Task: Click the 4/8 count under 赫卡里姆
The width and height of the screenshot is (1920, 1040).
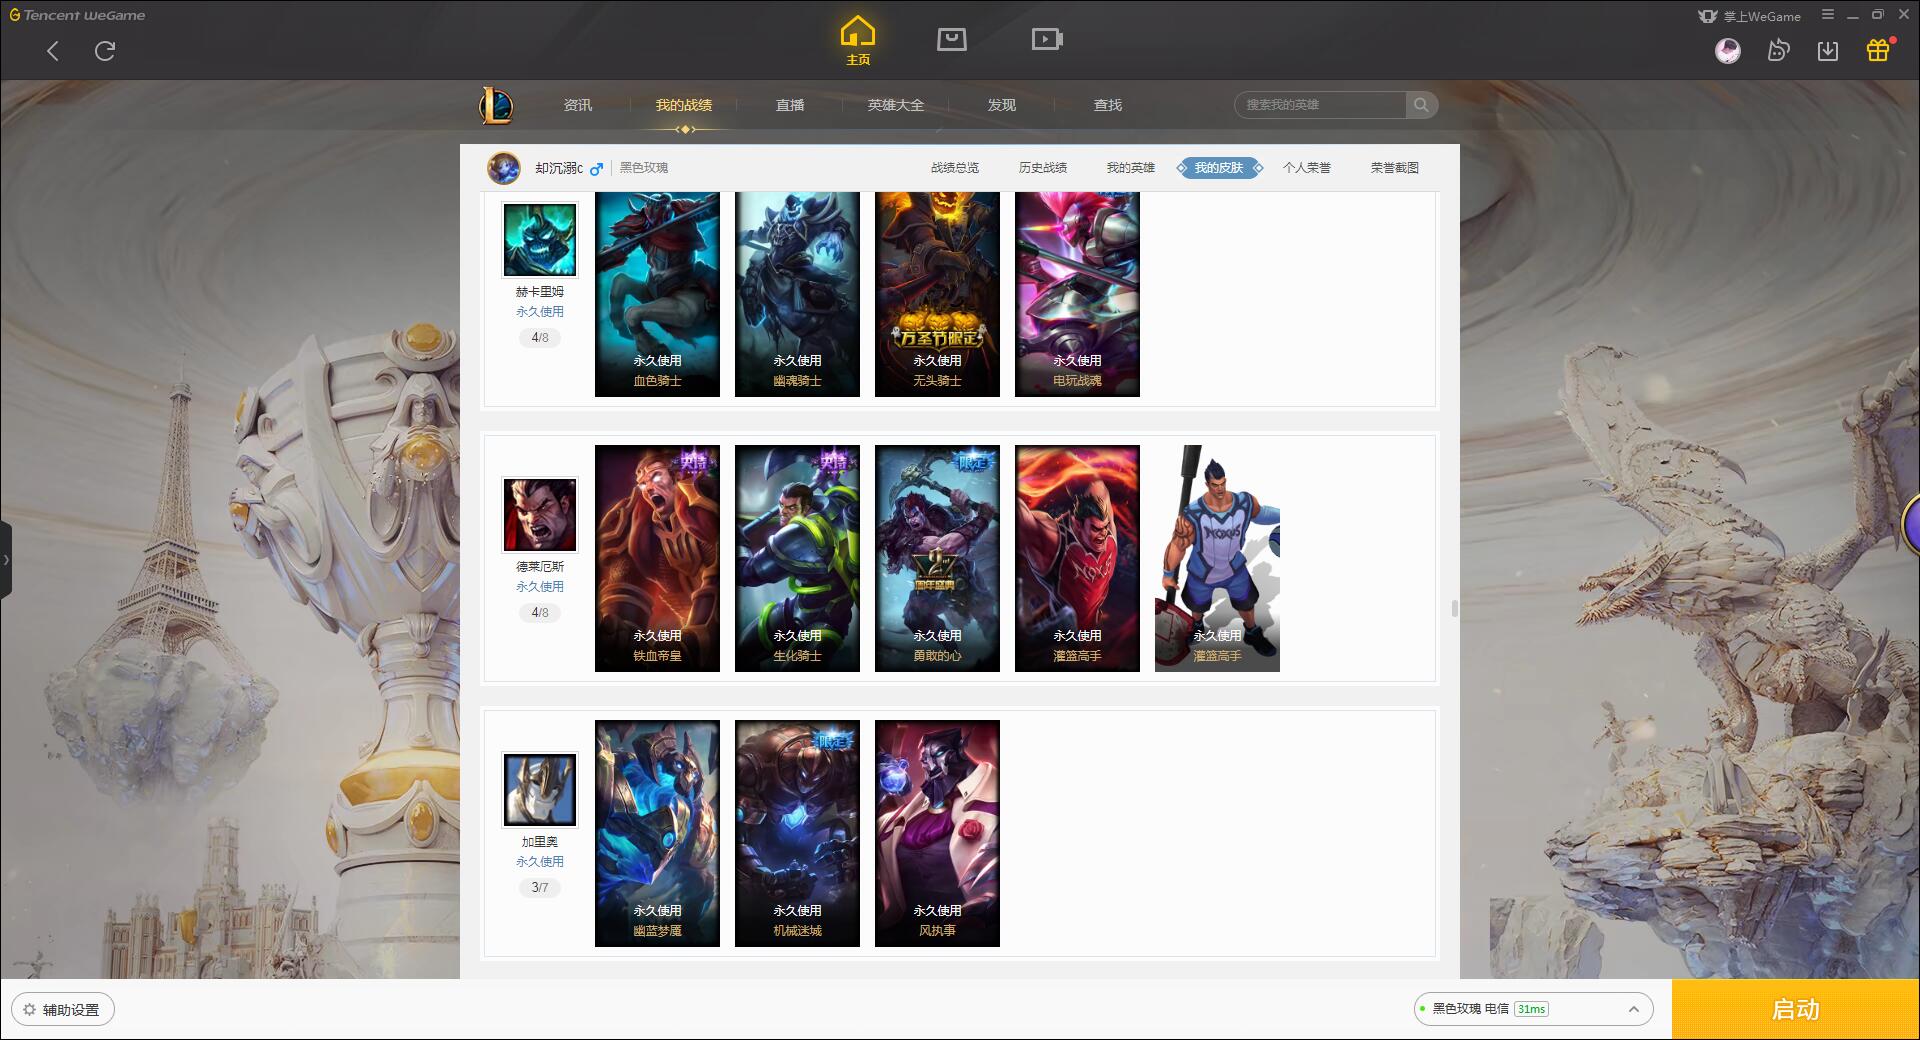Action: point(540,338)
